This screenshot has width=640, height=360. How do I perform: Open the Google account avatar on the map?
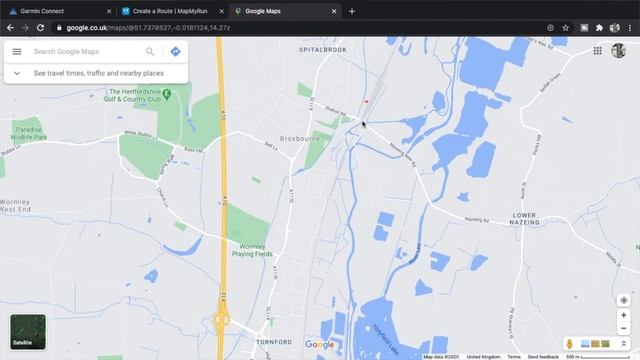[x=618, y=51]
